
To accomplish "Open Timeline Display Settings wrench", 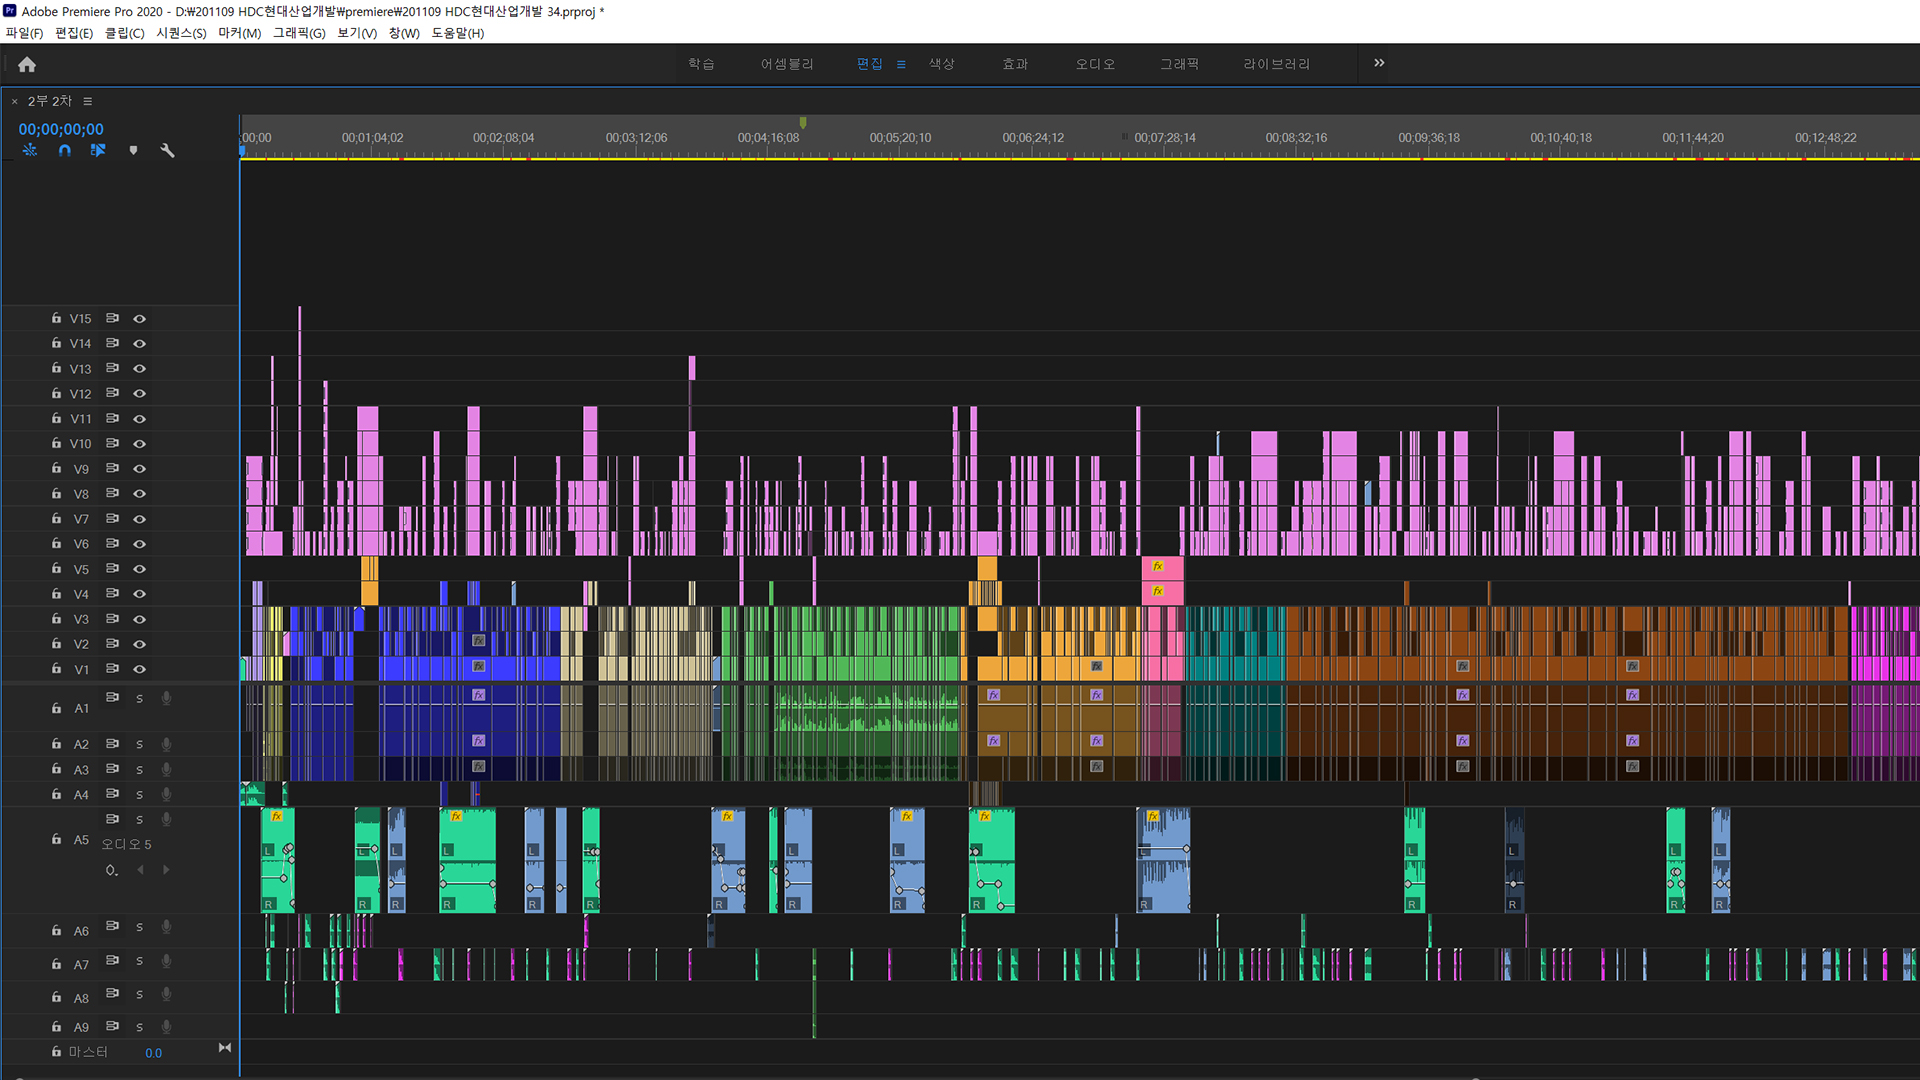I will pyautogui.click(x=167, y=150).
